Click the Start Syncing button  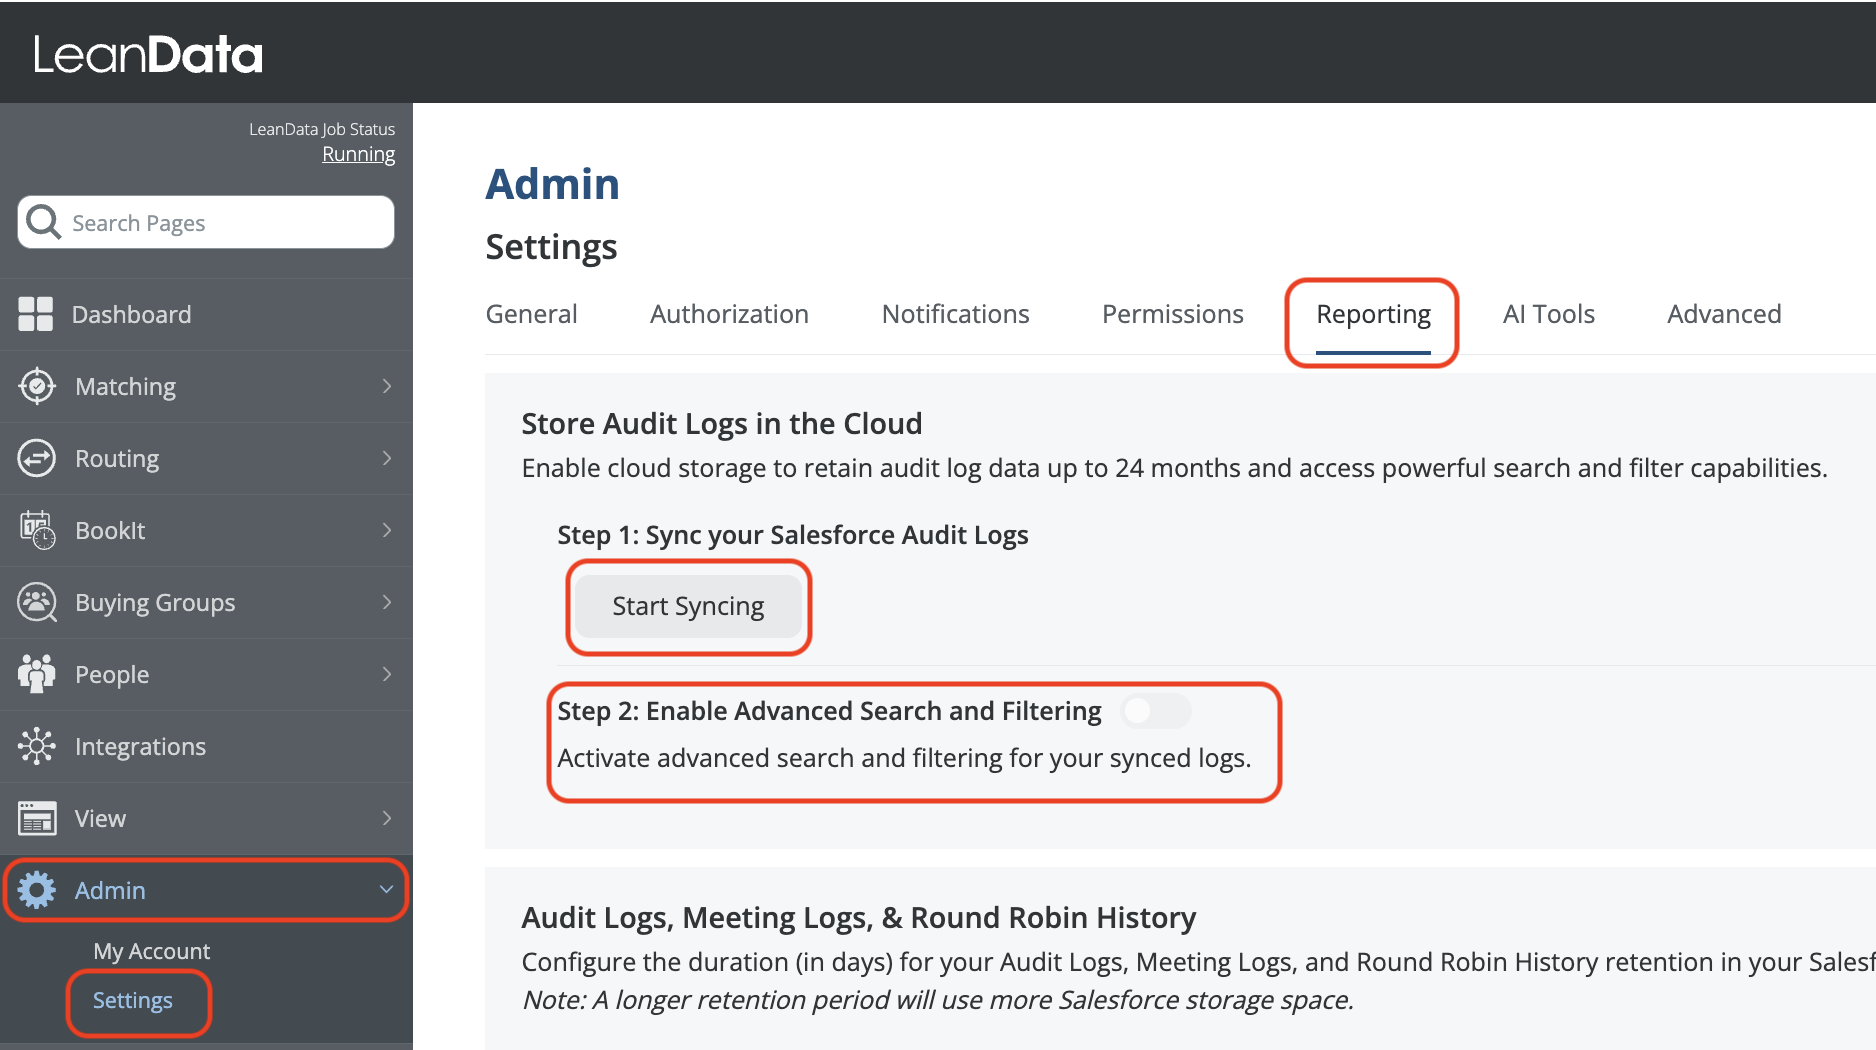tap(688, 606)
